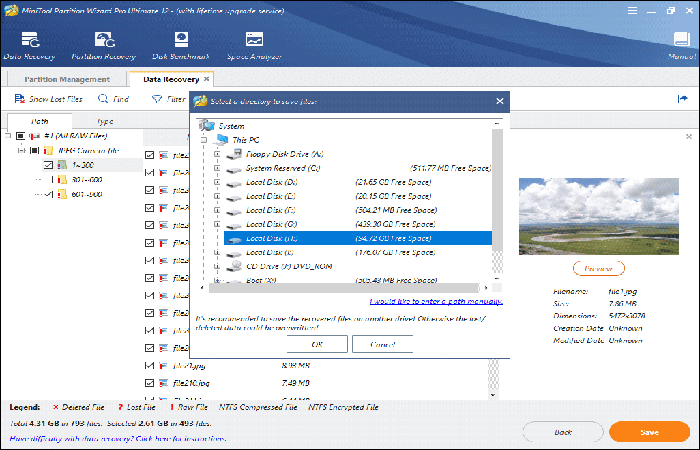Collapse the This PC node
Viewport: 700px width, 450px height.
point(204,140)
